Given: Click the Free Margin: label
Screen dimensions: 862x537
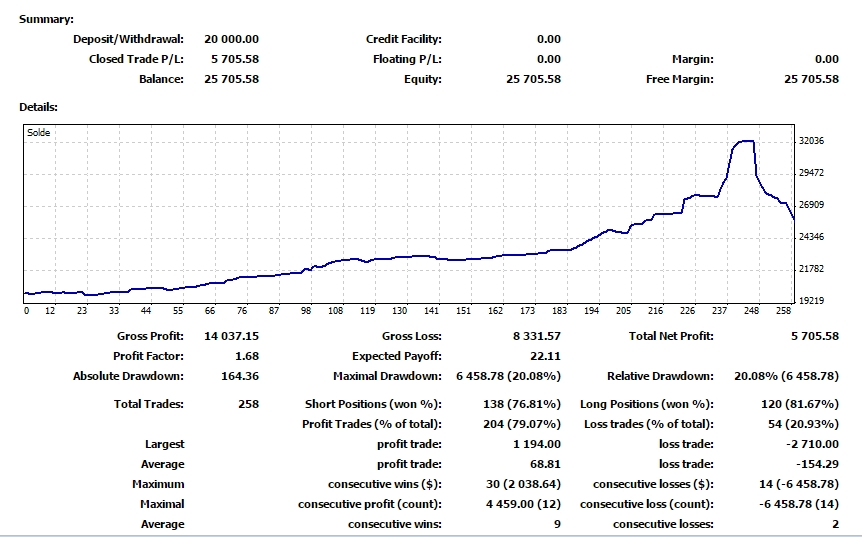Looking at the screenshot, I should [x=679, y=79].
